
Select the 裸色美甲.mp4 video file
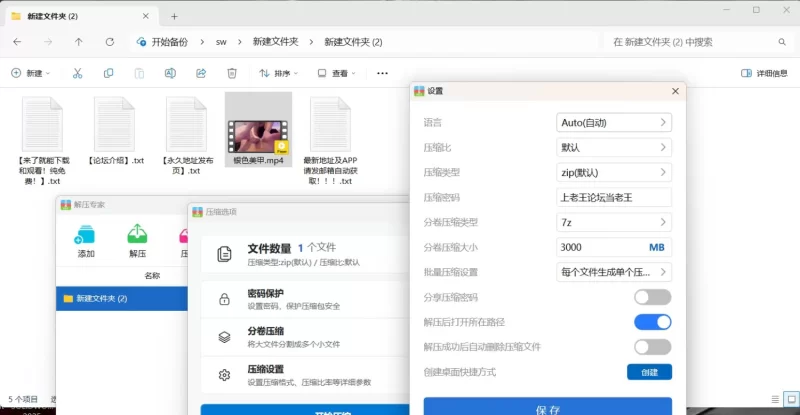(x=258, y=130)
